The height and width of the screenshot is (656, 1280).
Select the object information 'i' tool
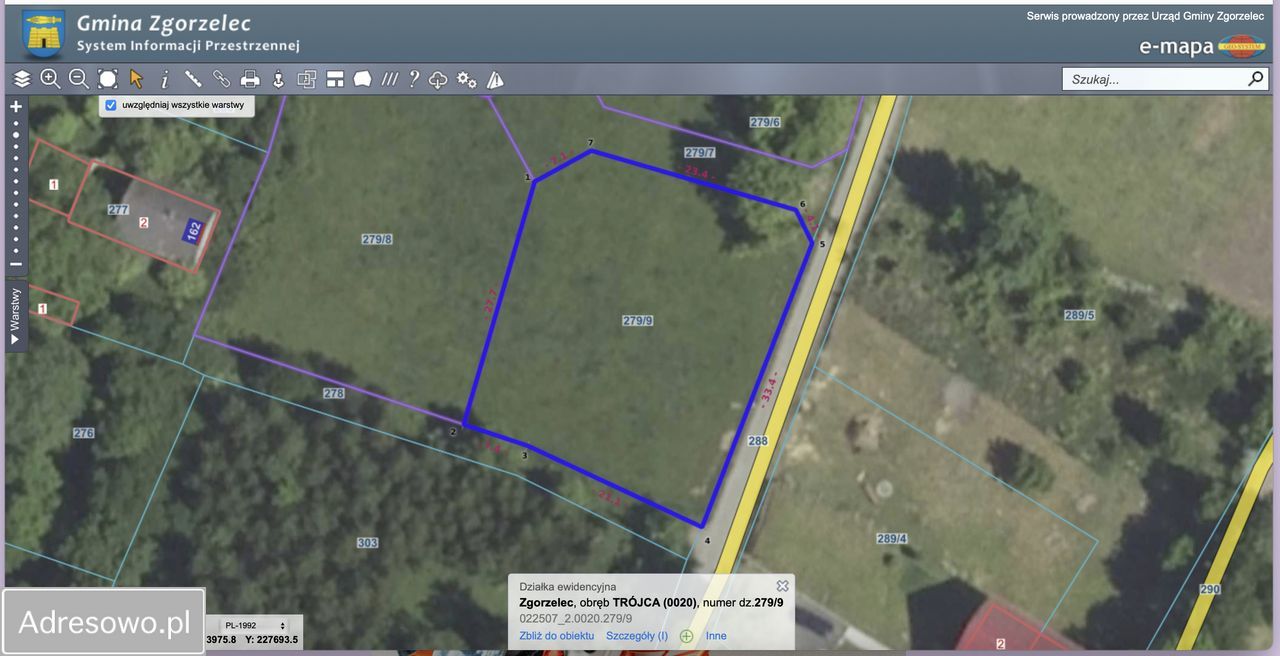[x=165, y=79]
